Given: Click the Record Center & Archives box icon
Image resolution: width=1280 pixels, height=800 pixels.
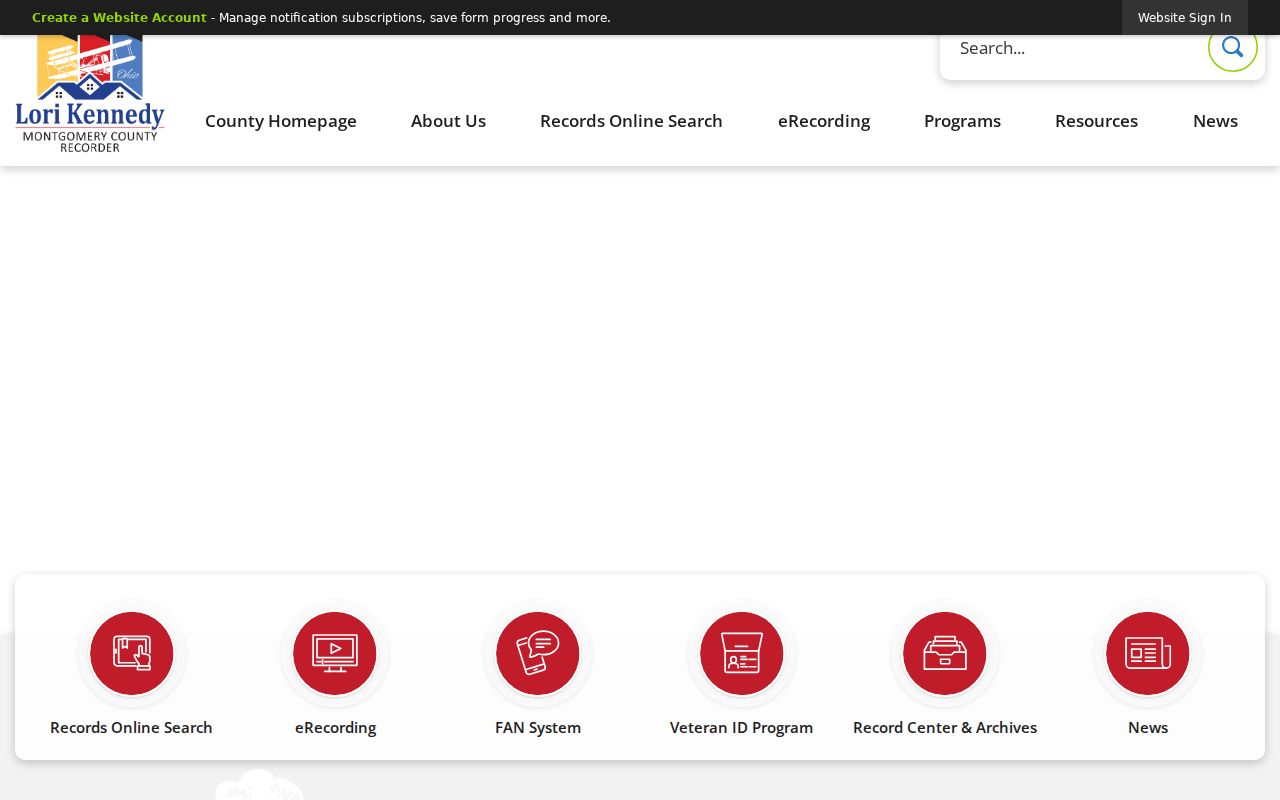Looking at the screenshot, I should point(945,653).
